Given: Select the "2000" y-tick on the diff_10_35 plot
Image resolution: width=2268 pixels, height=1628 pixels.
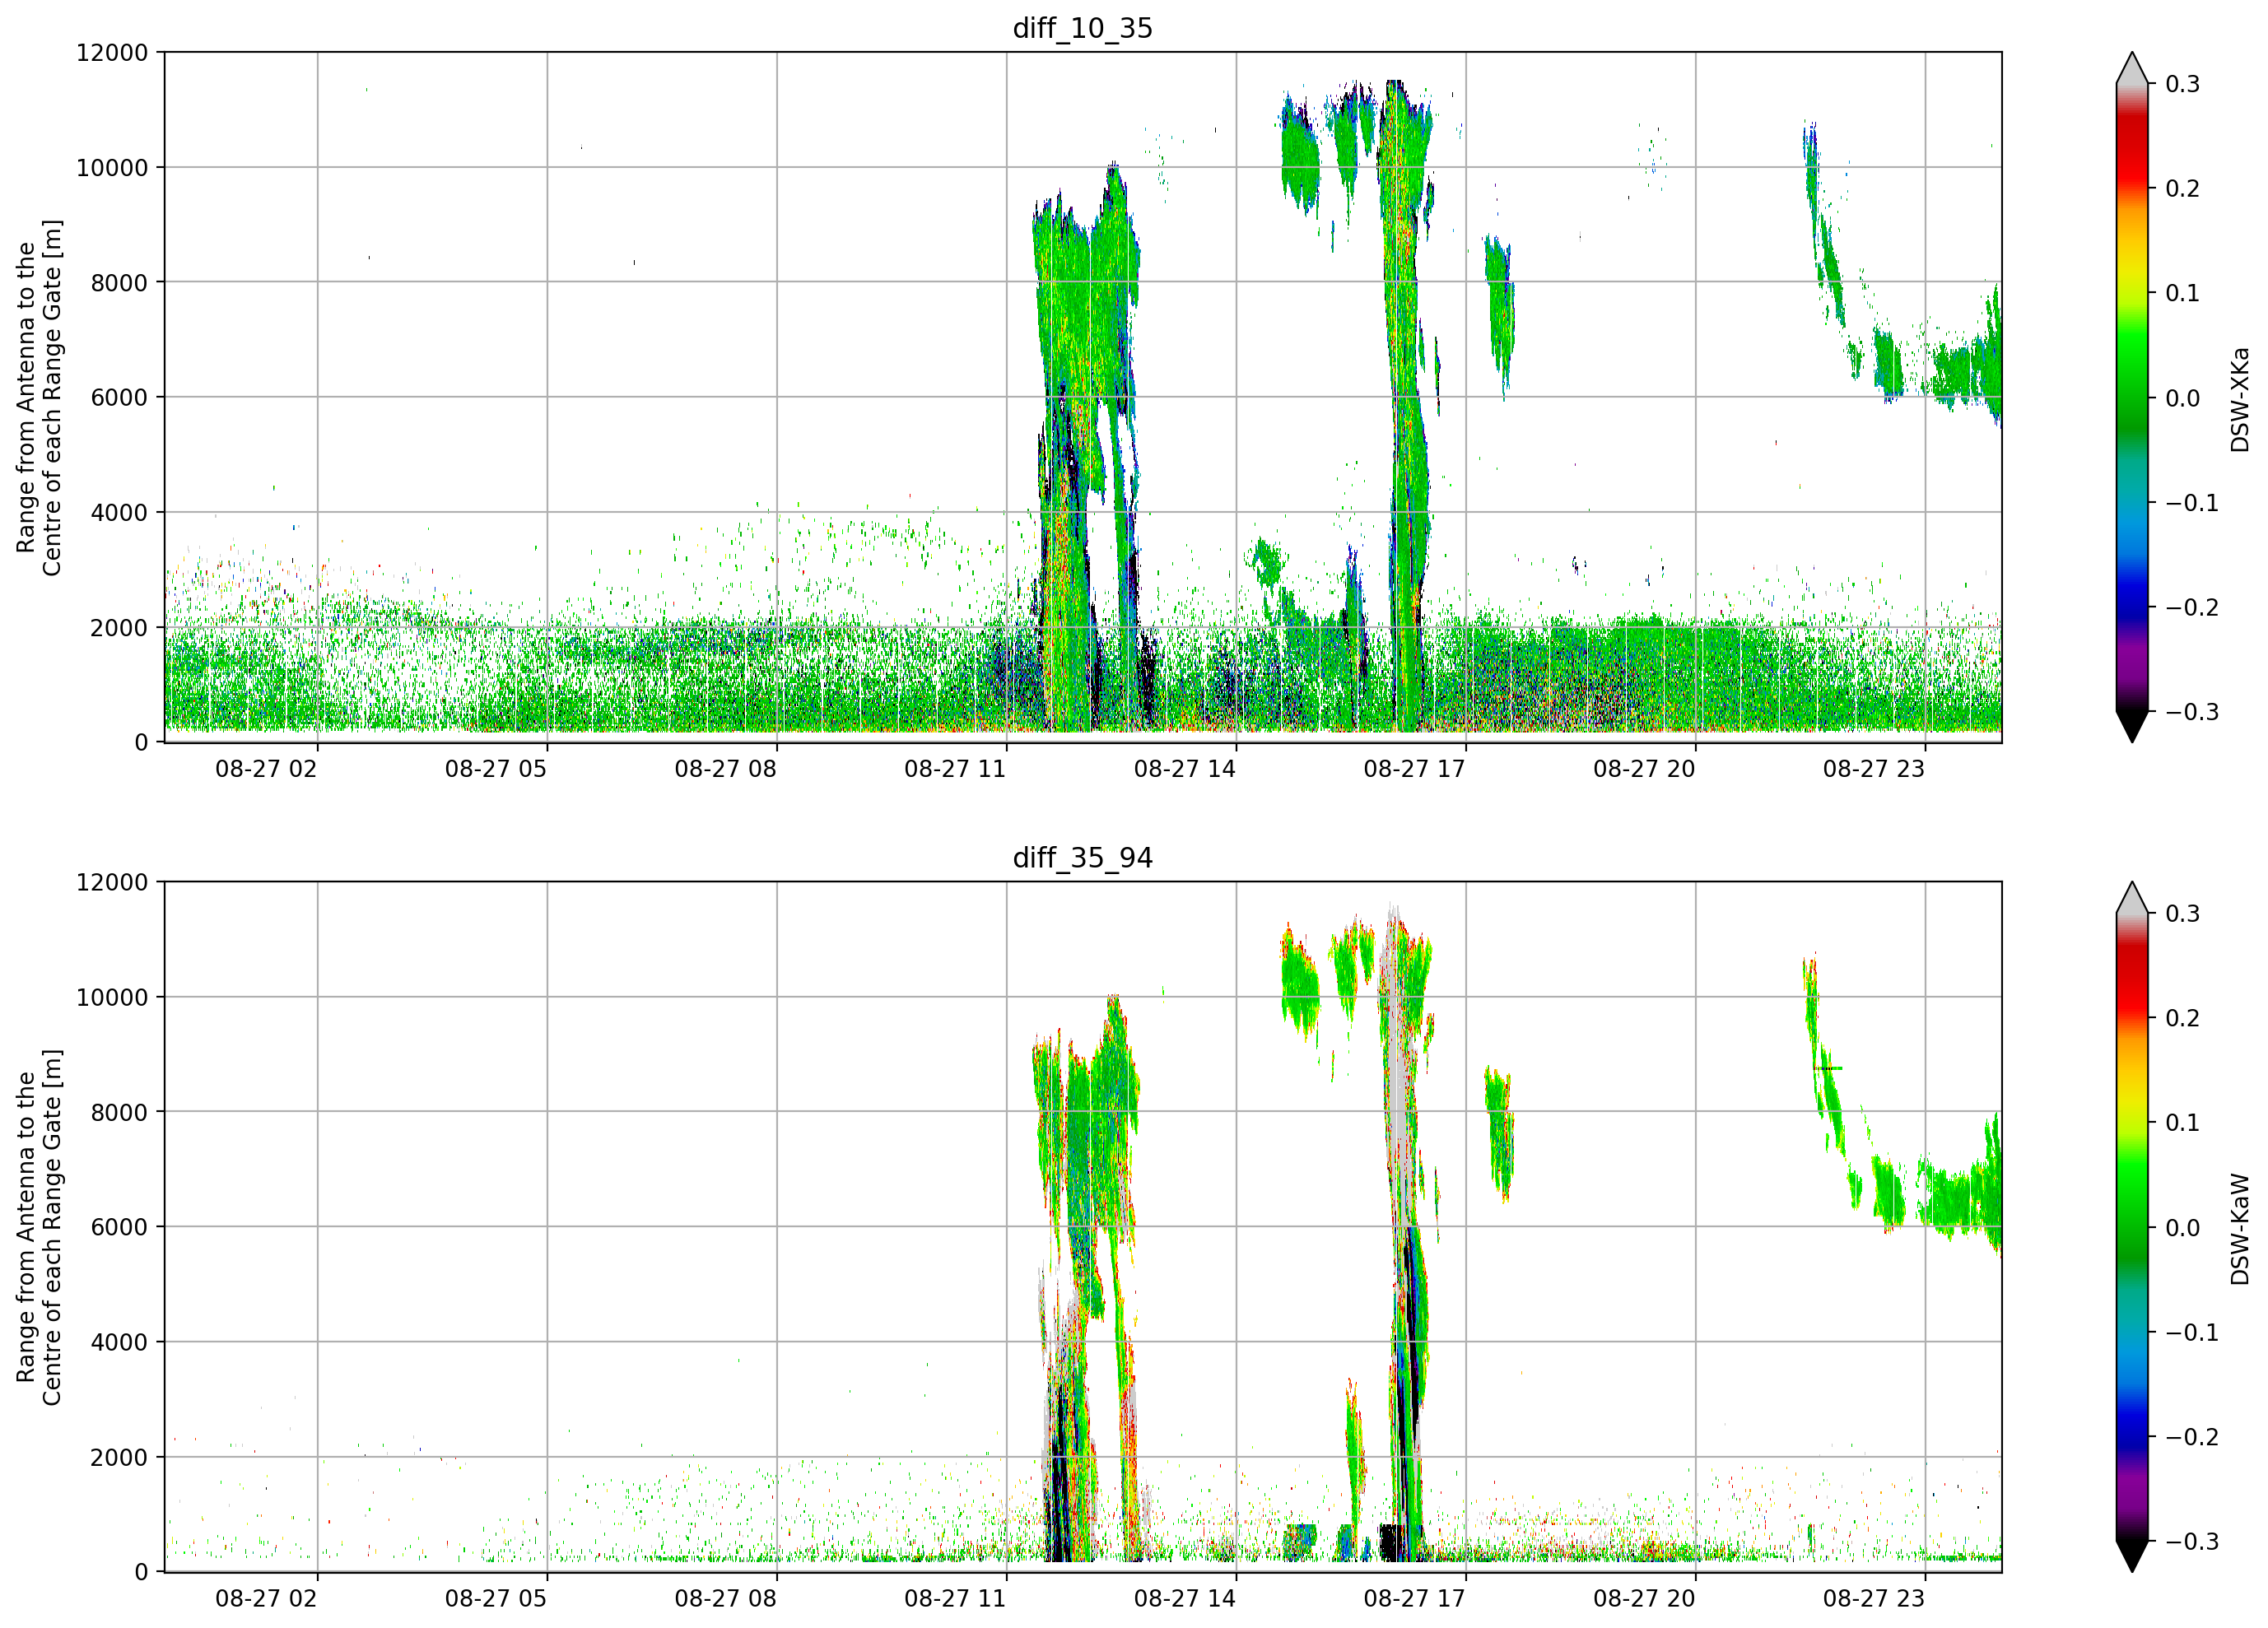Looking at the screenshot, I should point(119,628).
